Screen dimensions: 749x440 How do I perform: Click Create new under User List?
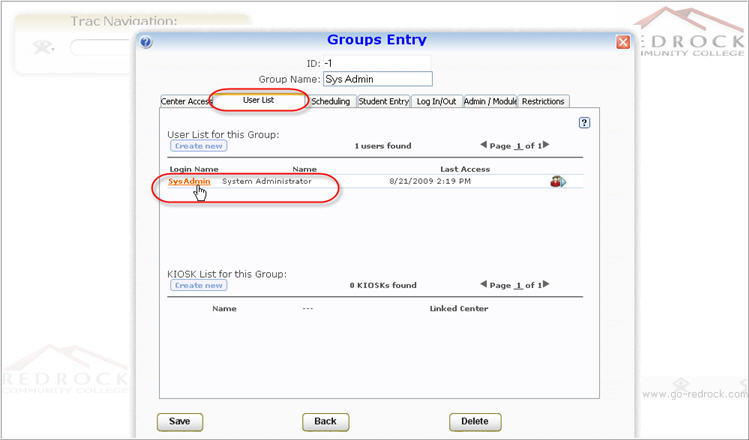click(198, 146)
